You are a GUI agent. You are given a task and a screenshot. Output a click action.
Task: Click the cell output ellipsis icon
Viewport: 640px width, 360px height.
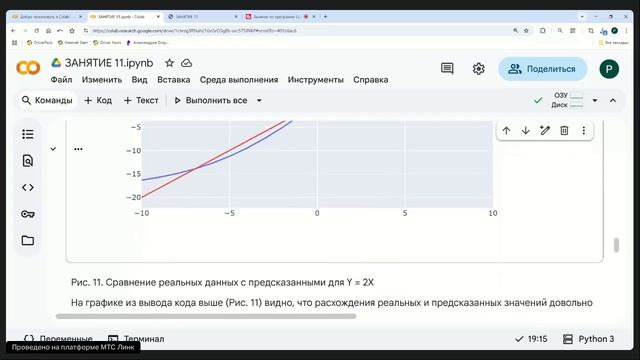click(78, 149)
